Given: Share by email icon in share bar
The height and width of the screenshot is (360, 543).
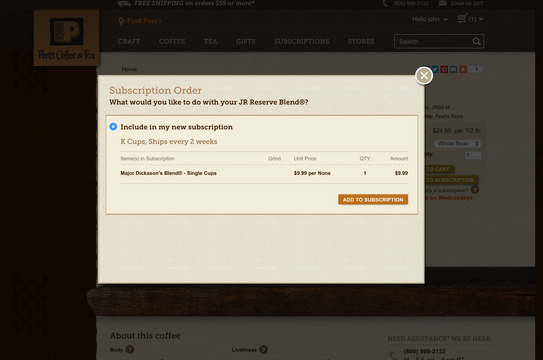Looking at the screenshot, I should tap(454, 70).
